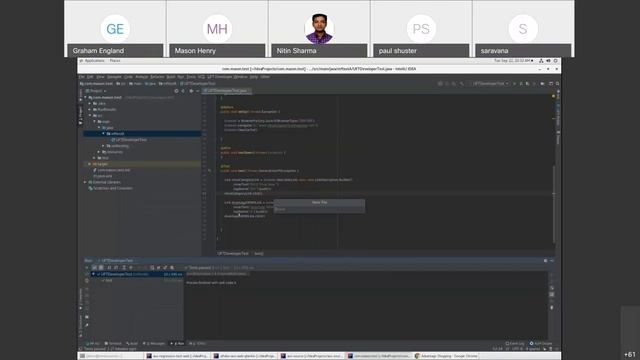Open the run configuration dropdown UFTDeveloperTest
640x360 pixels.
coord(490,84)
